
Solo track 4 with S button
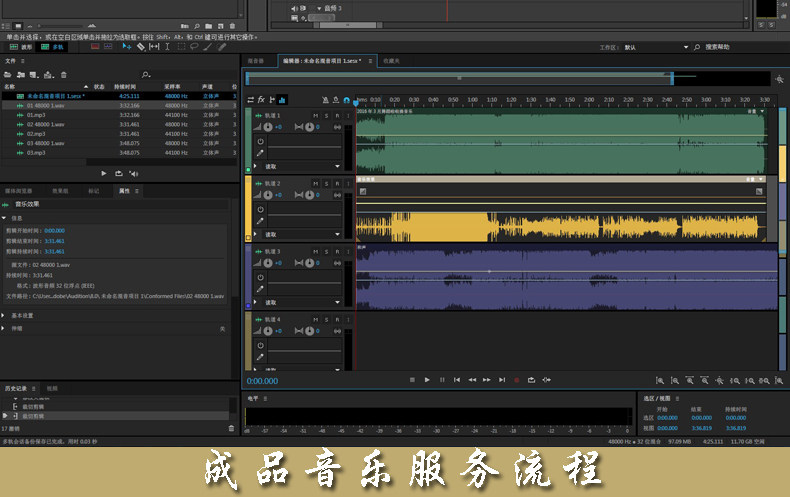pyautogui.click(x=326, y=320)
